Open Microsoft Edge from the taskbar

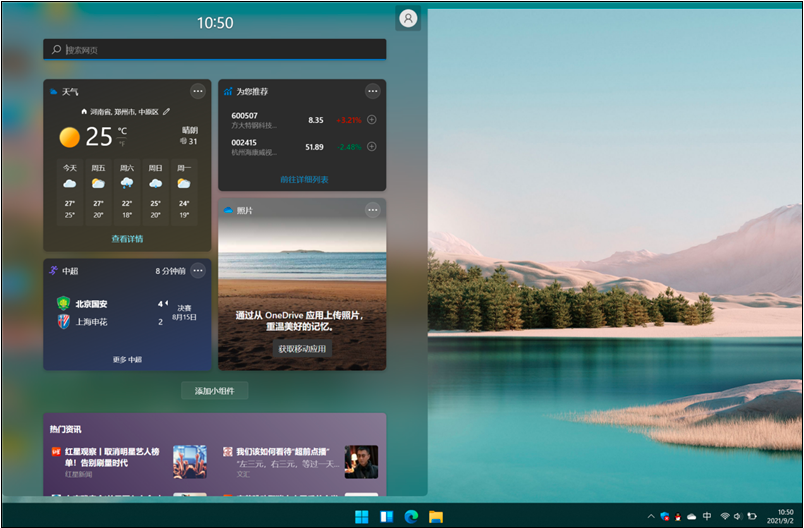[411, 517]
